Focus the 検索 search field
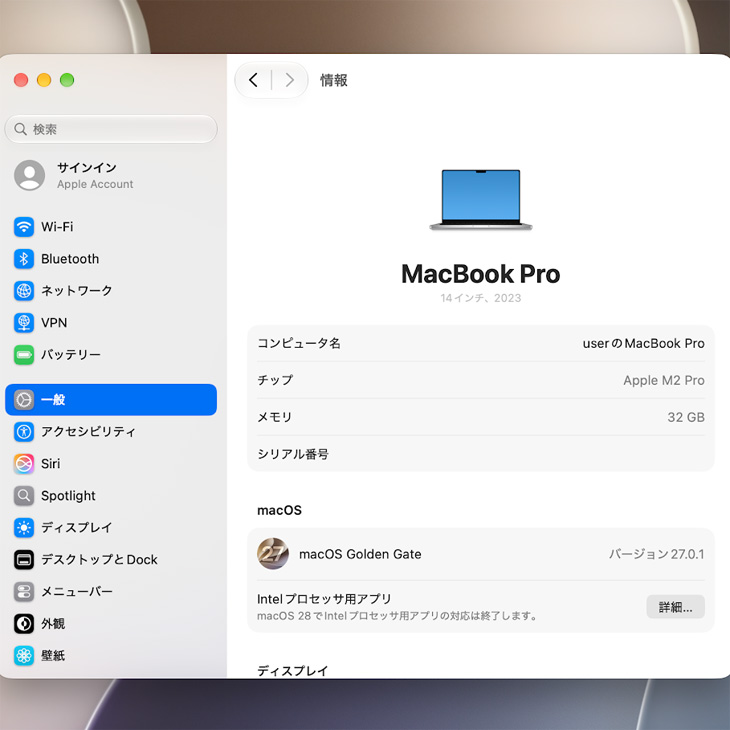 pyautogui.click(x=111, y=129)
